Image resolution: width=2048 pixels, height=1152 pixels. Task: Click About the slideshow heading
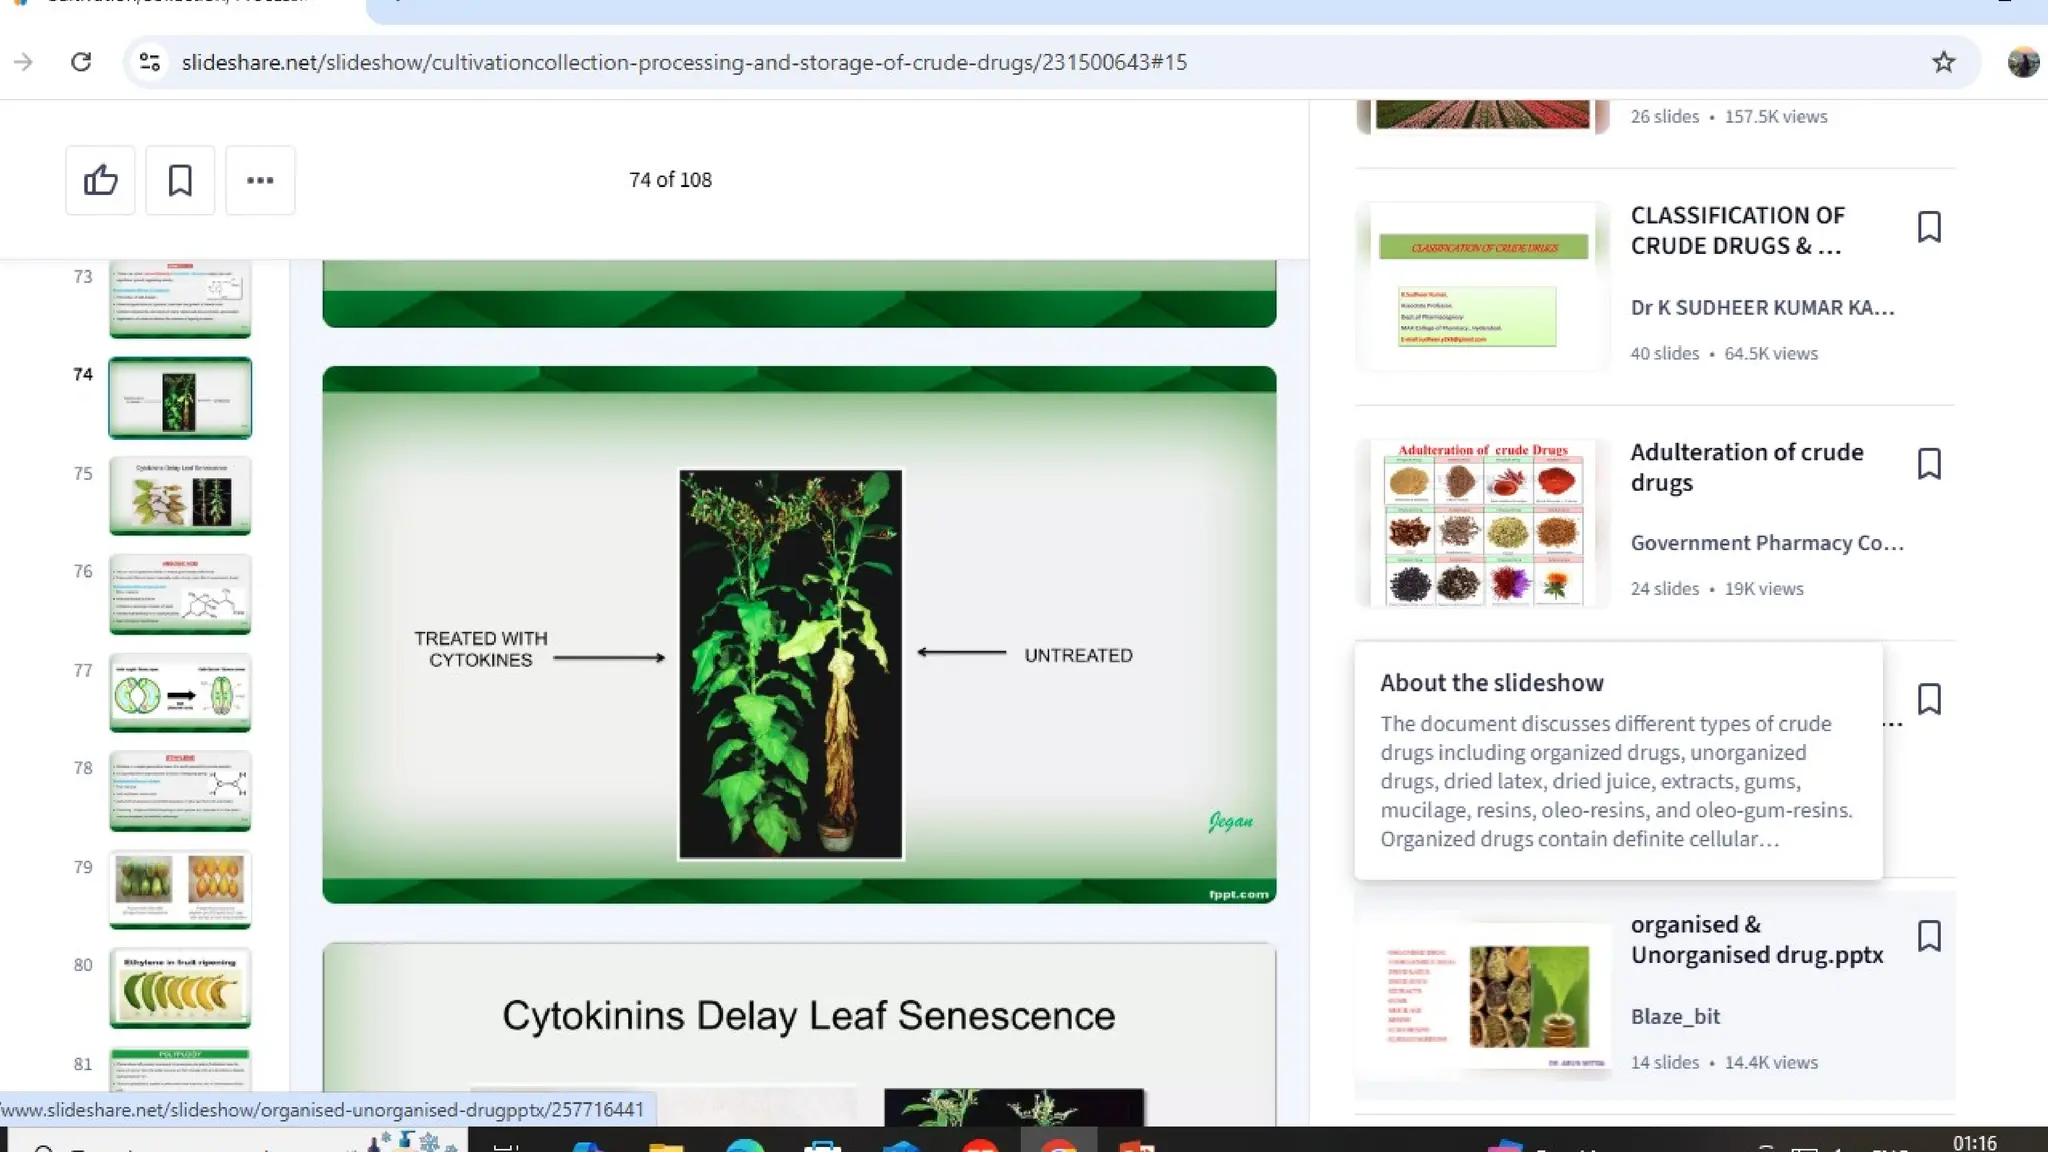[x=1492, y=683]
